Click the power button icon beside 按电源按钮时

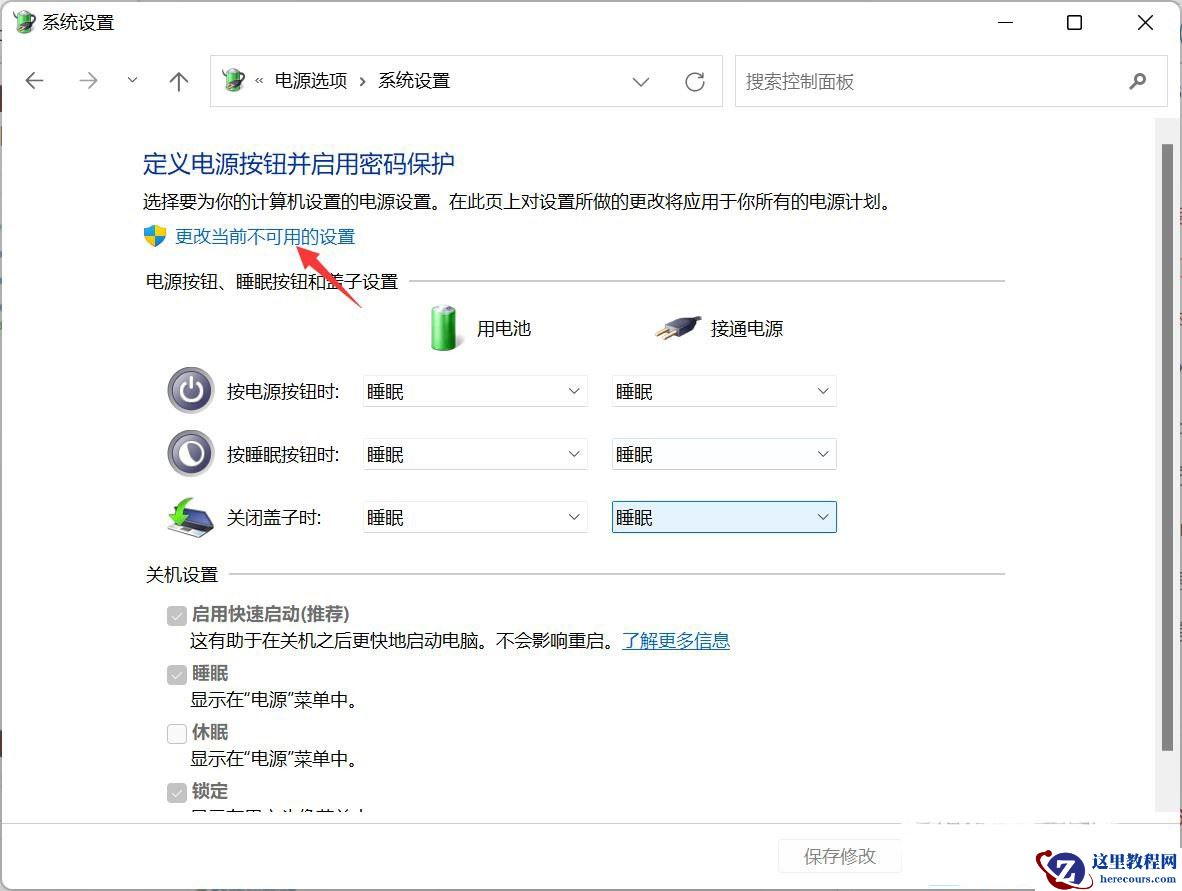pos(190,391)
